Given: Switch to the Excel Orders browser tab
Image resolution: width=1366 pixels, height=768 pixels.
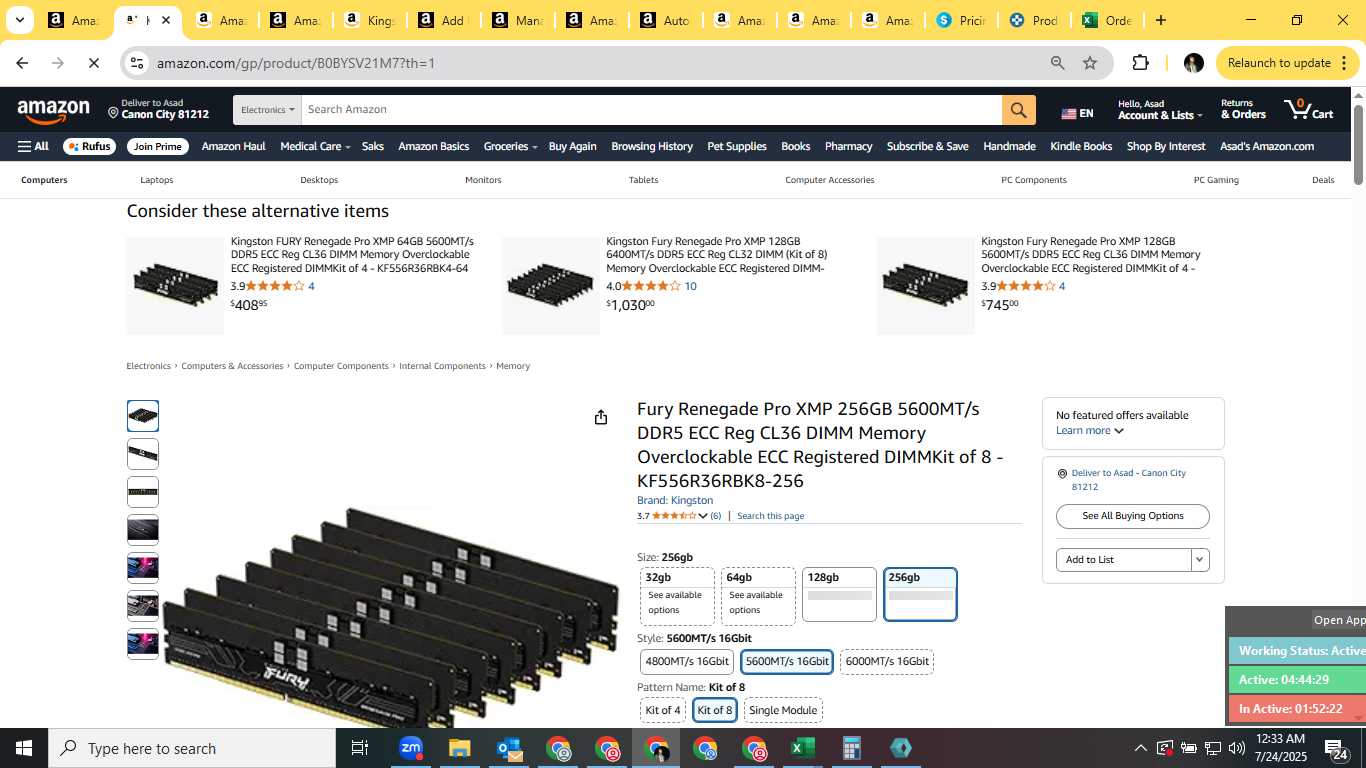Looking at the screenshot, I should pyautogui.click(x=1106, y=20).
